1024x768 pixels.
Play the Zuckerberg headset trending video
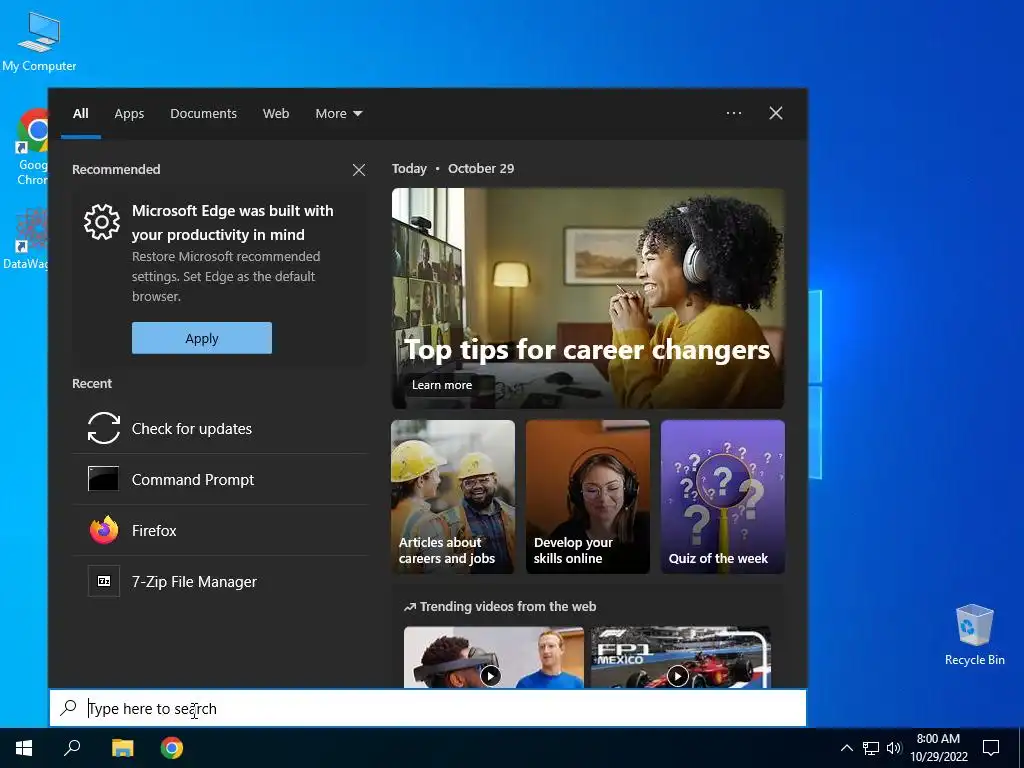point(494,658)
